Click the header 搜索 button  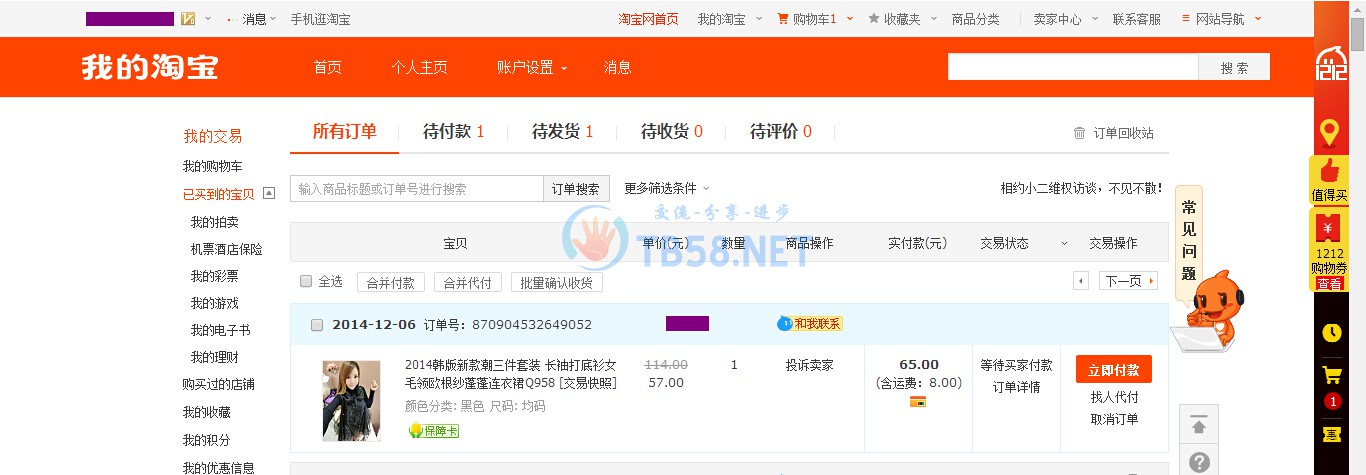coord(1234,67)
